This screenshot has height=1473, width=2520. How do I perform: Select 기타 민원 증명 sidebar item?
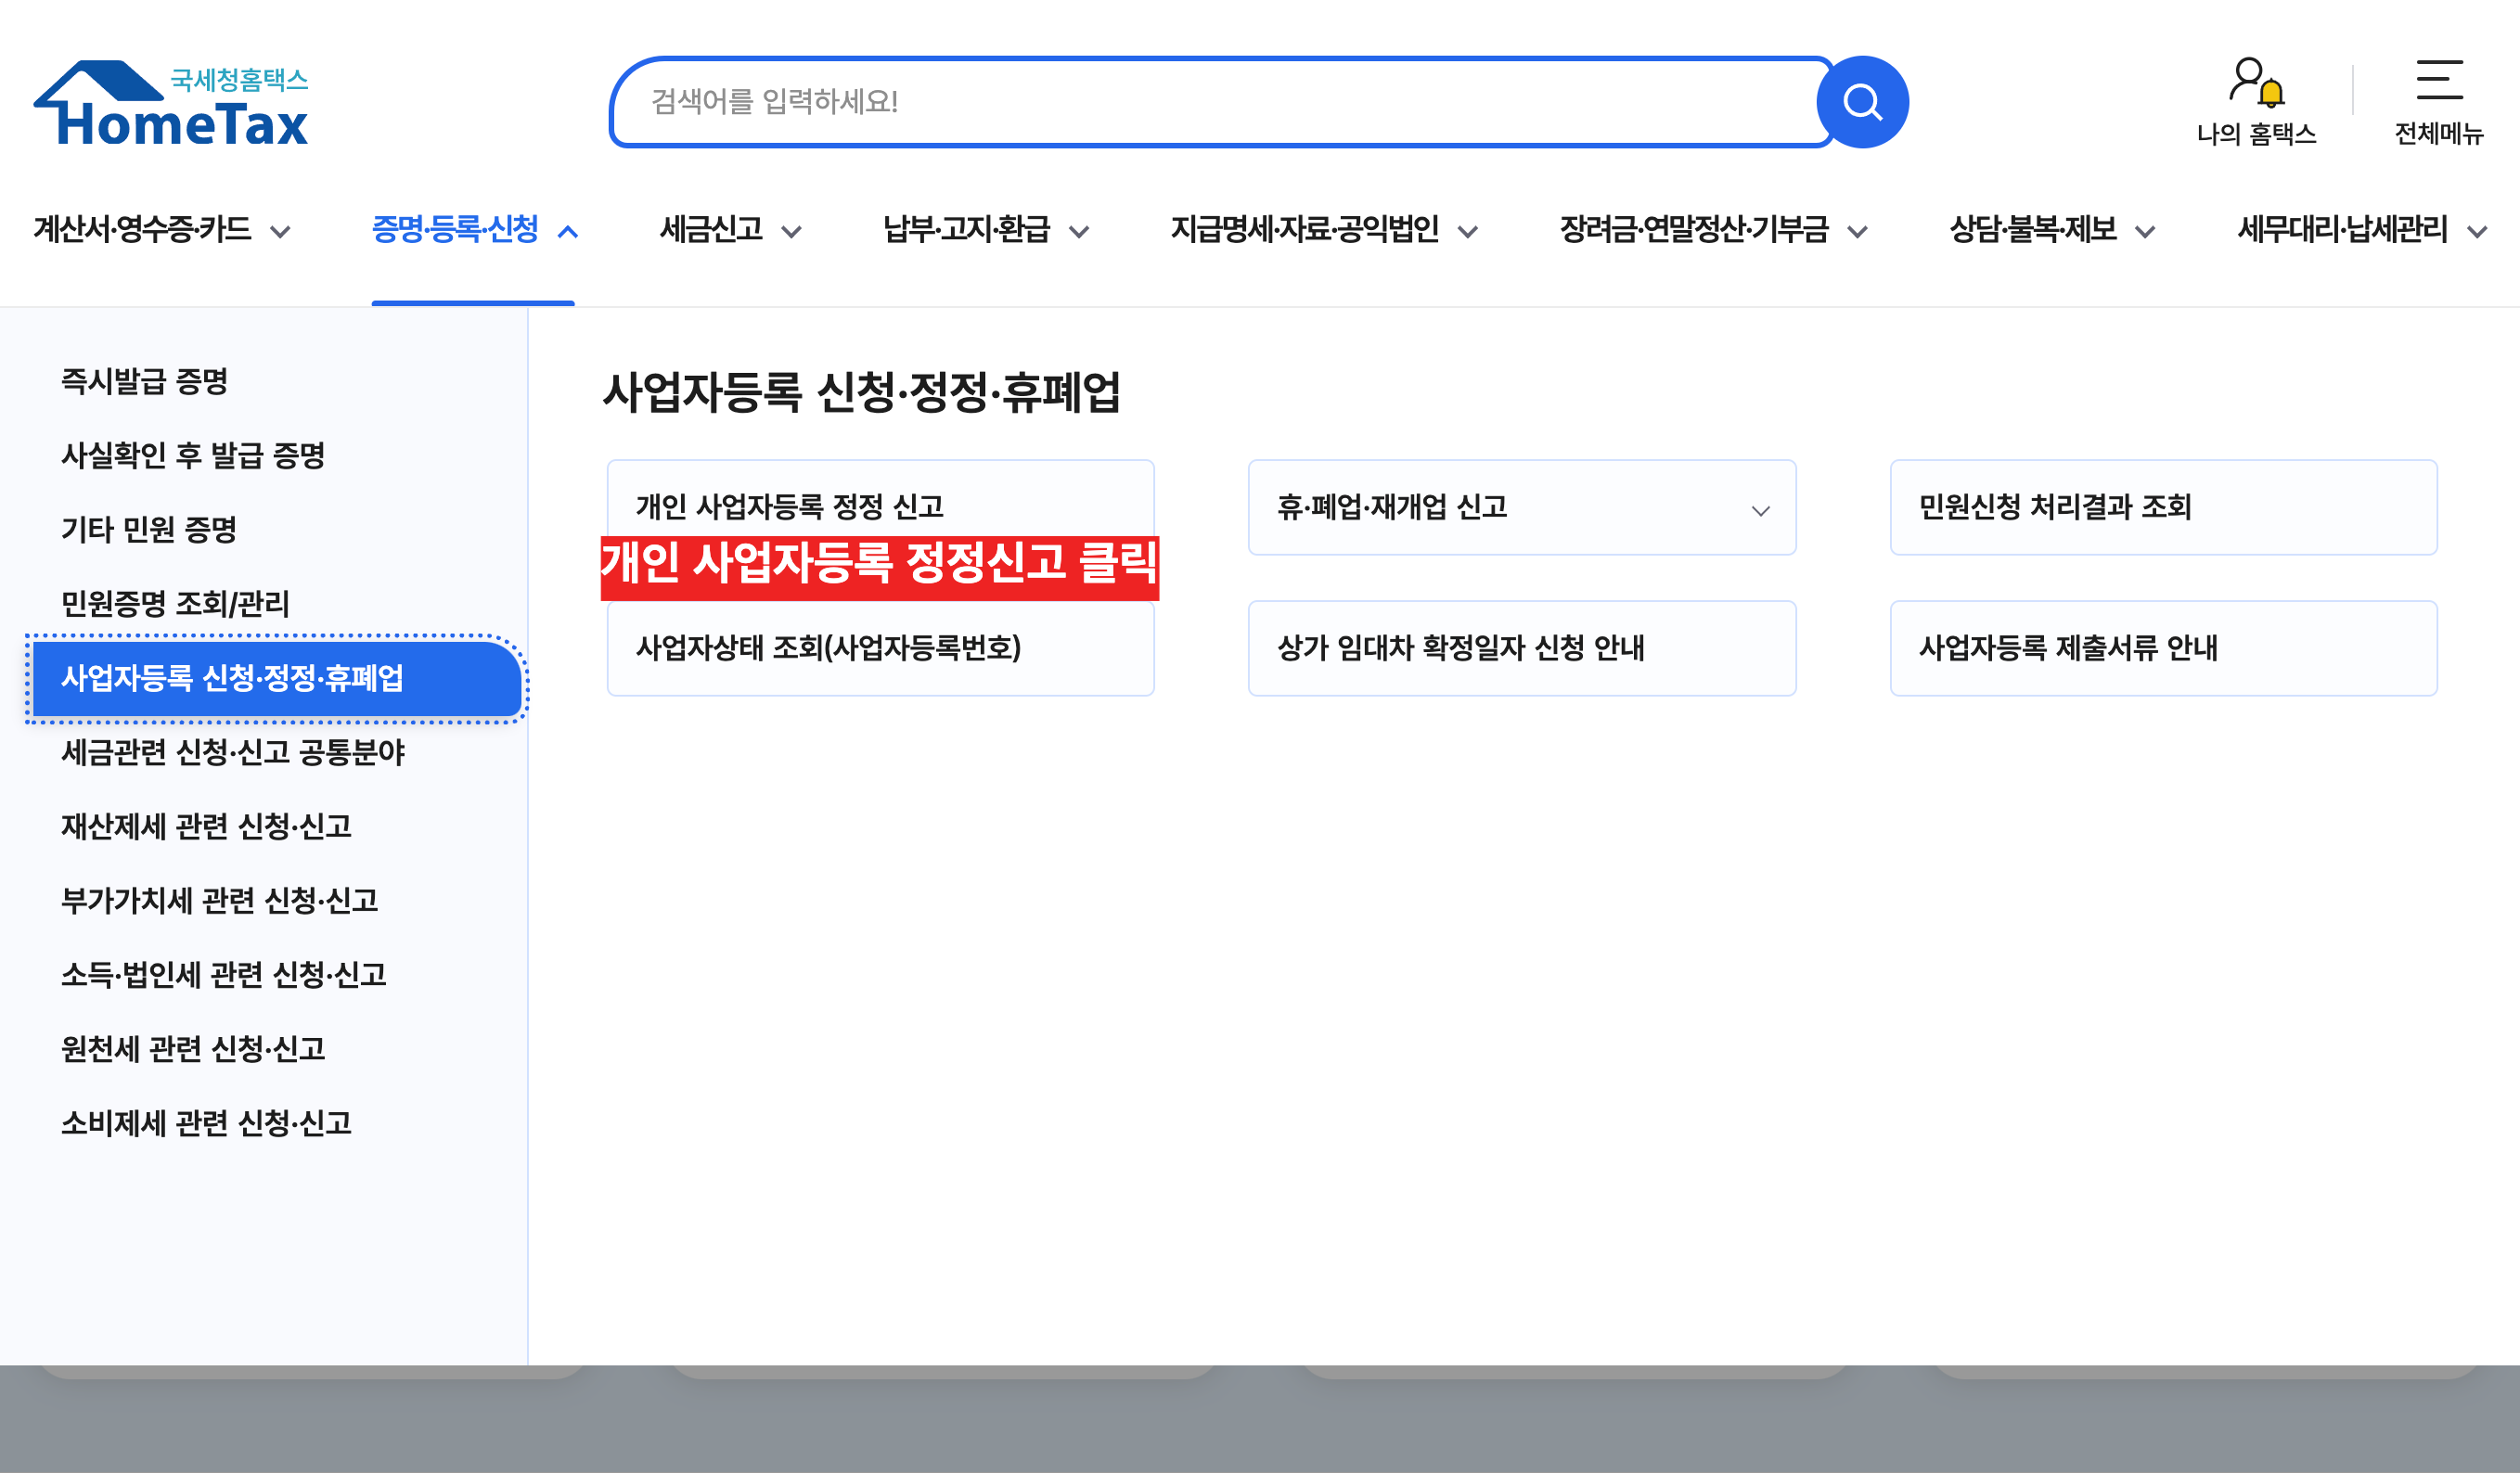pos(149,529)
